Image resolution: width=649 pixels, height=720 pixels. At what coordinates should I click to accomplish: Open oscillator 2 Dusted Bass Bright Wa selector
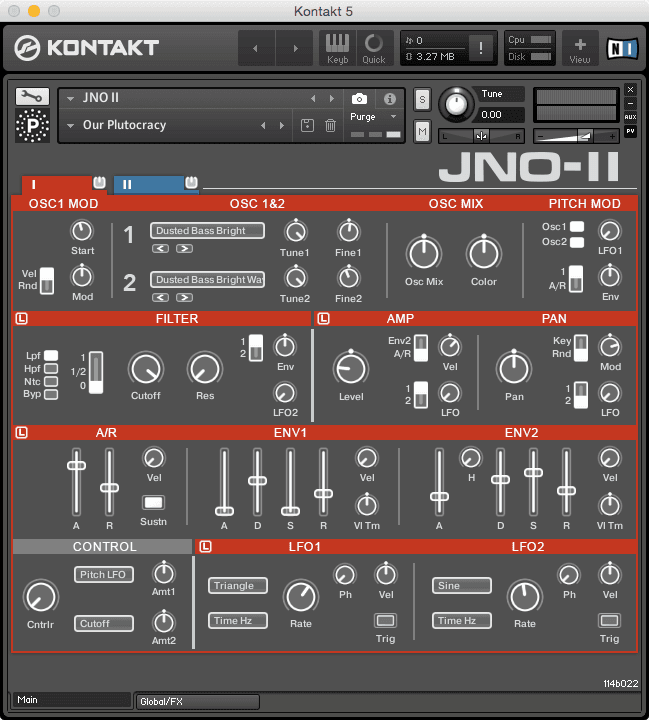pos(208,279)
